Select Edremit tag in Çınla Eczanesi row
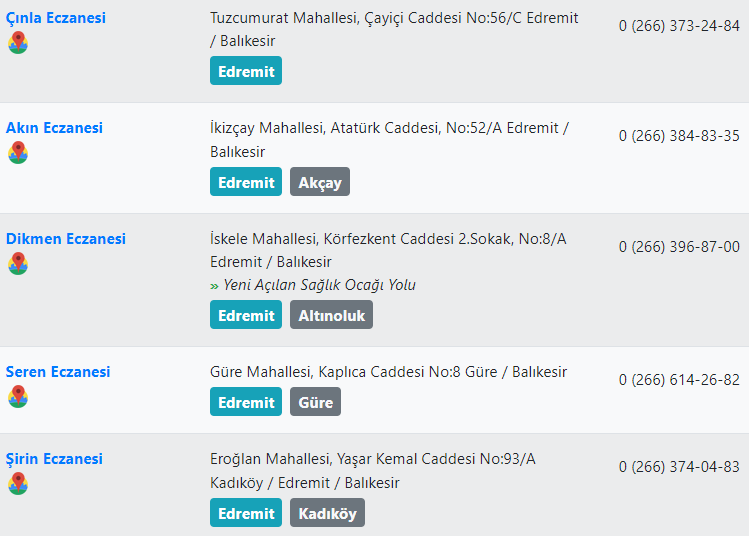This screenshot has height=536, width=749. 246,71
